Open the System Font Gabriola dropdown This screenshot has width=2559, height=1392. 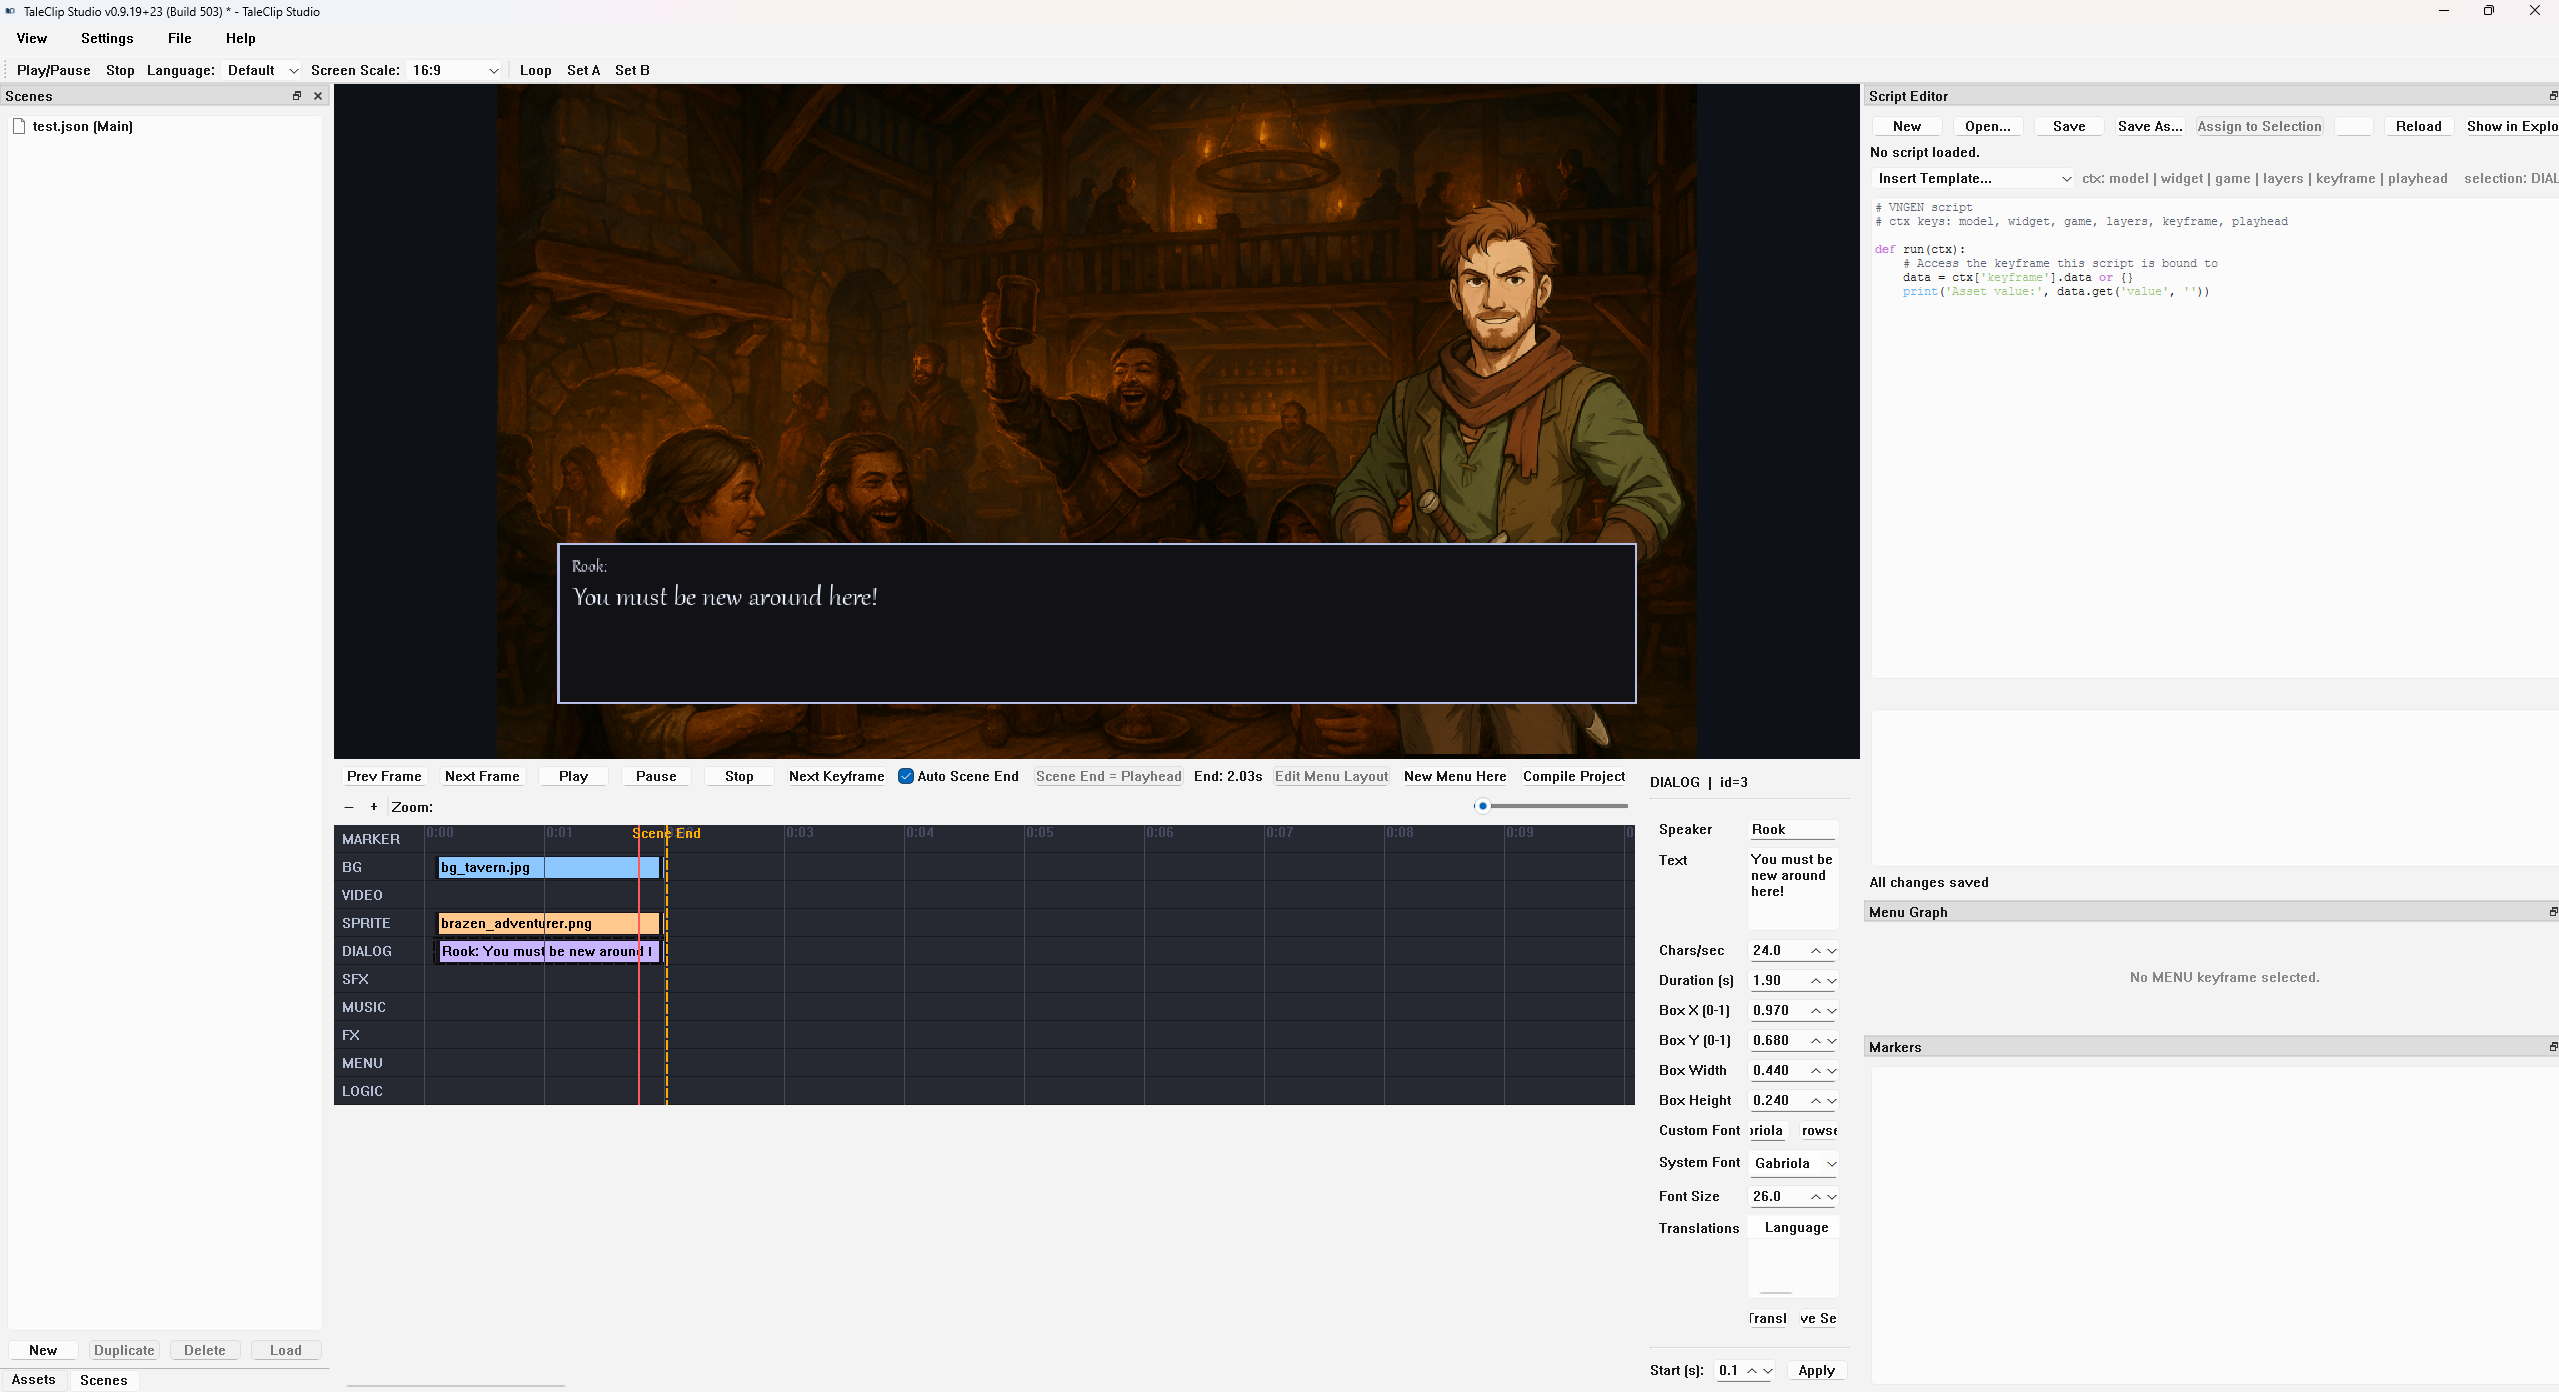pyautogui.click(x=1795, y=1163)
